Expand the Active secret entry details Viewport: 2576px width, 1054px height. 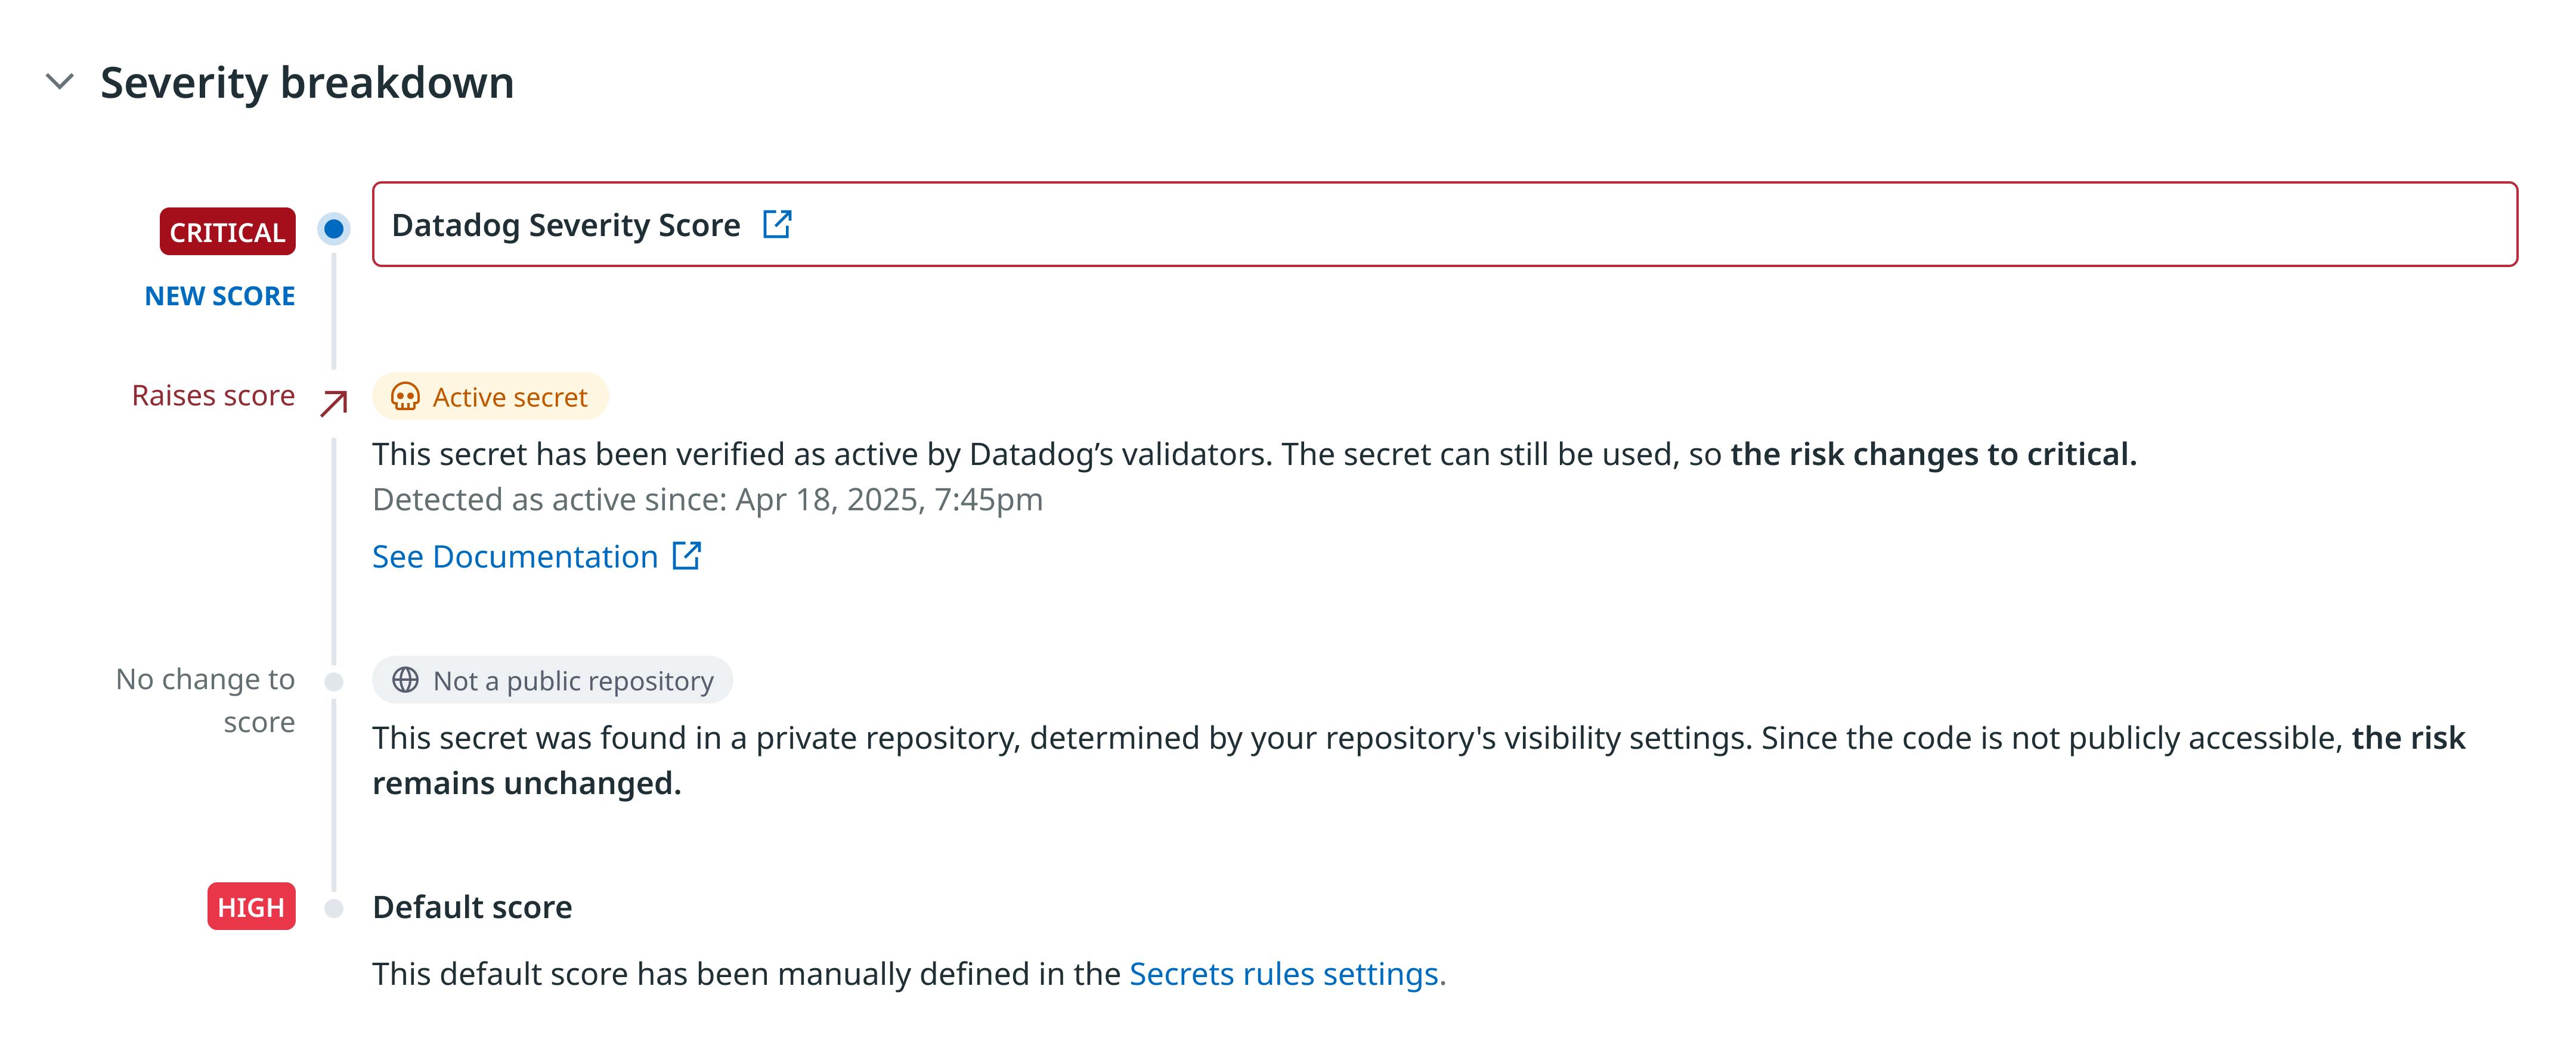(490, 396)
